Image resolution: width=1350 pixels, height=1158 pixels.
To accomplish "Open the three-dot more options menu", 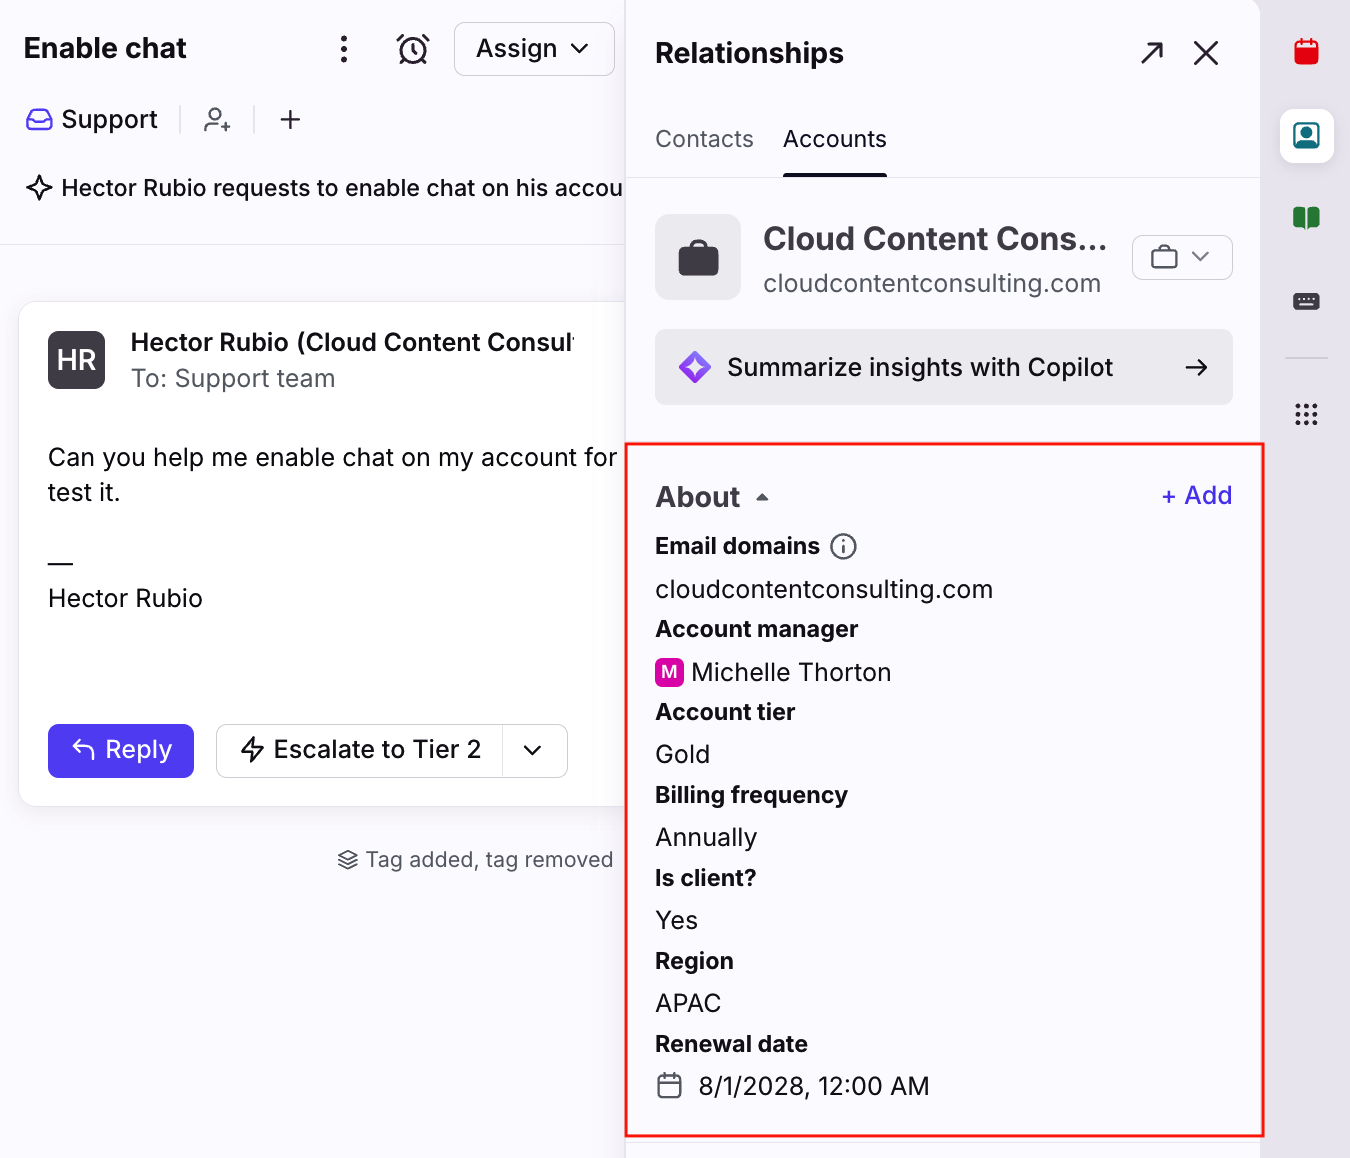I will [344, 49].
